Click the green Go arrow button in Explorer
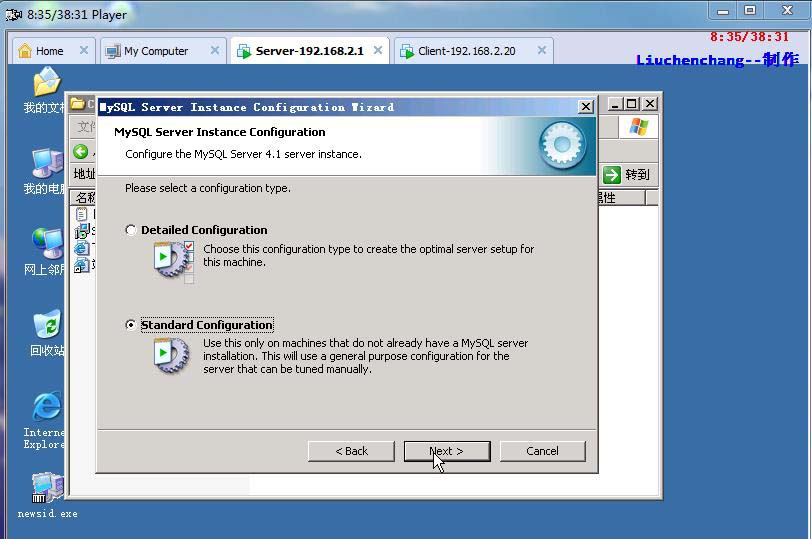The width and height of the screenshot is (812, 539). tap(612, 174)
